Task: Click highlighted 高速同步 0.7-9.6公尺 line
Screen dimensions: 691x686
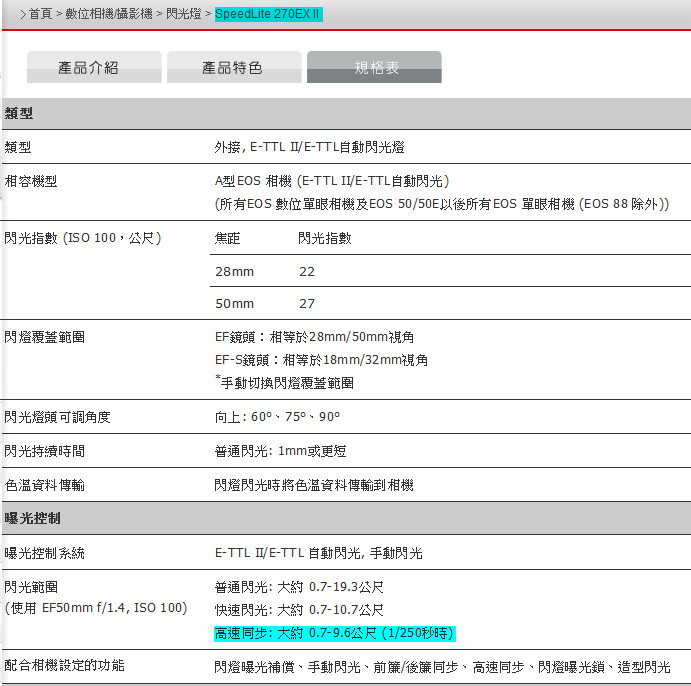Action: [334, 633]
